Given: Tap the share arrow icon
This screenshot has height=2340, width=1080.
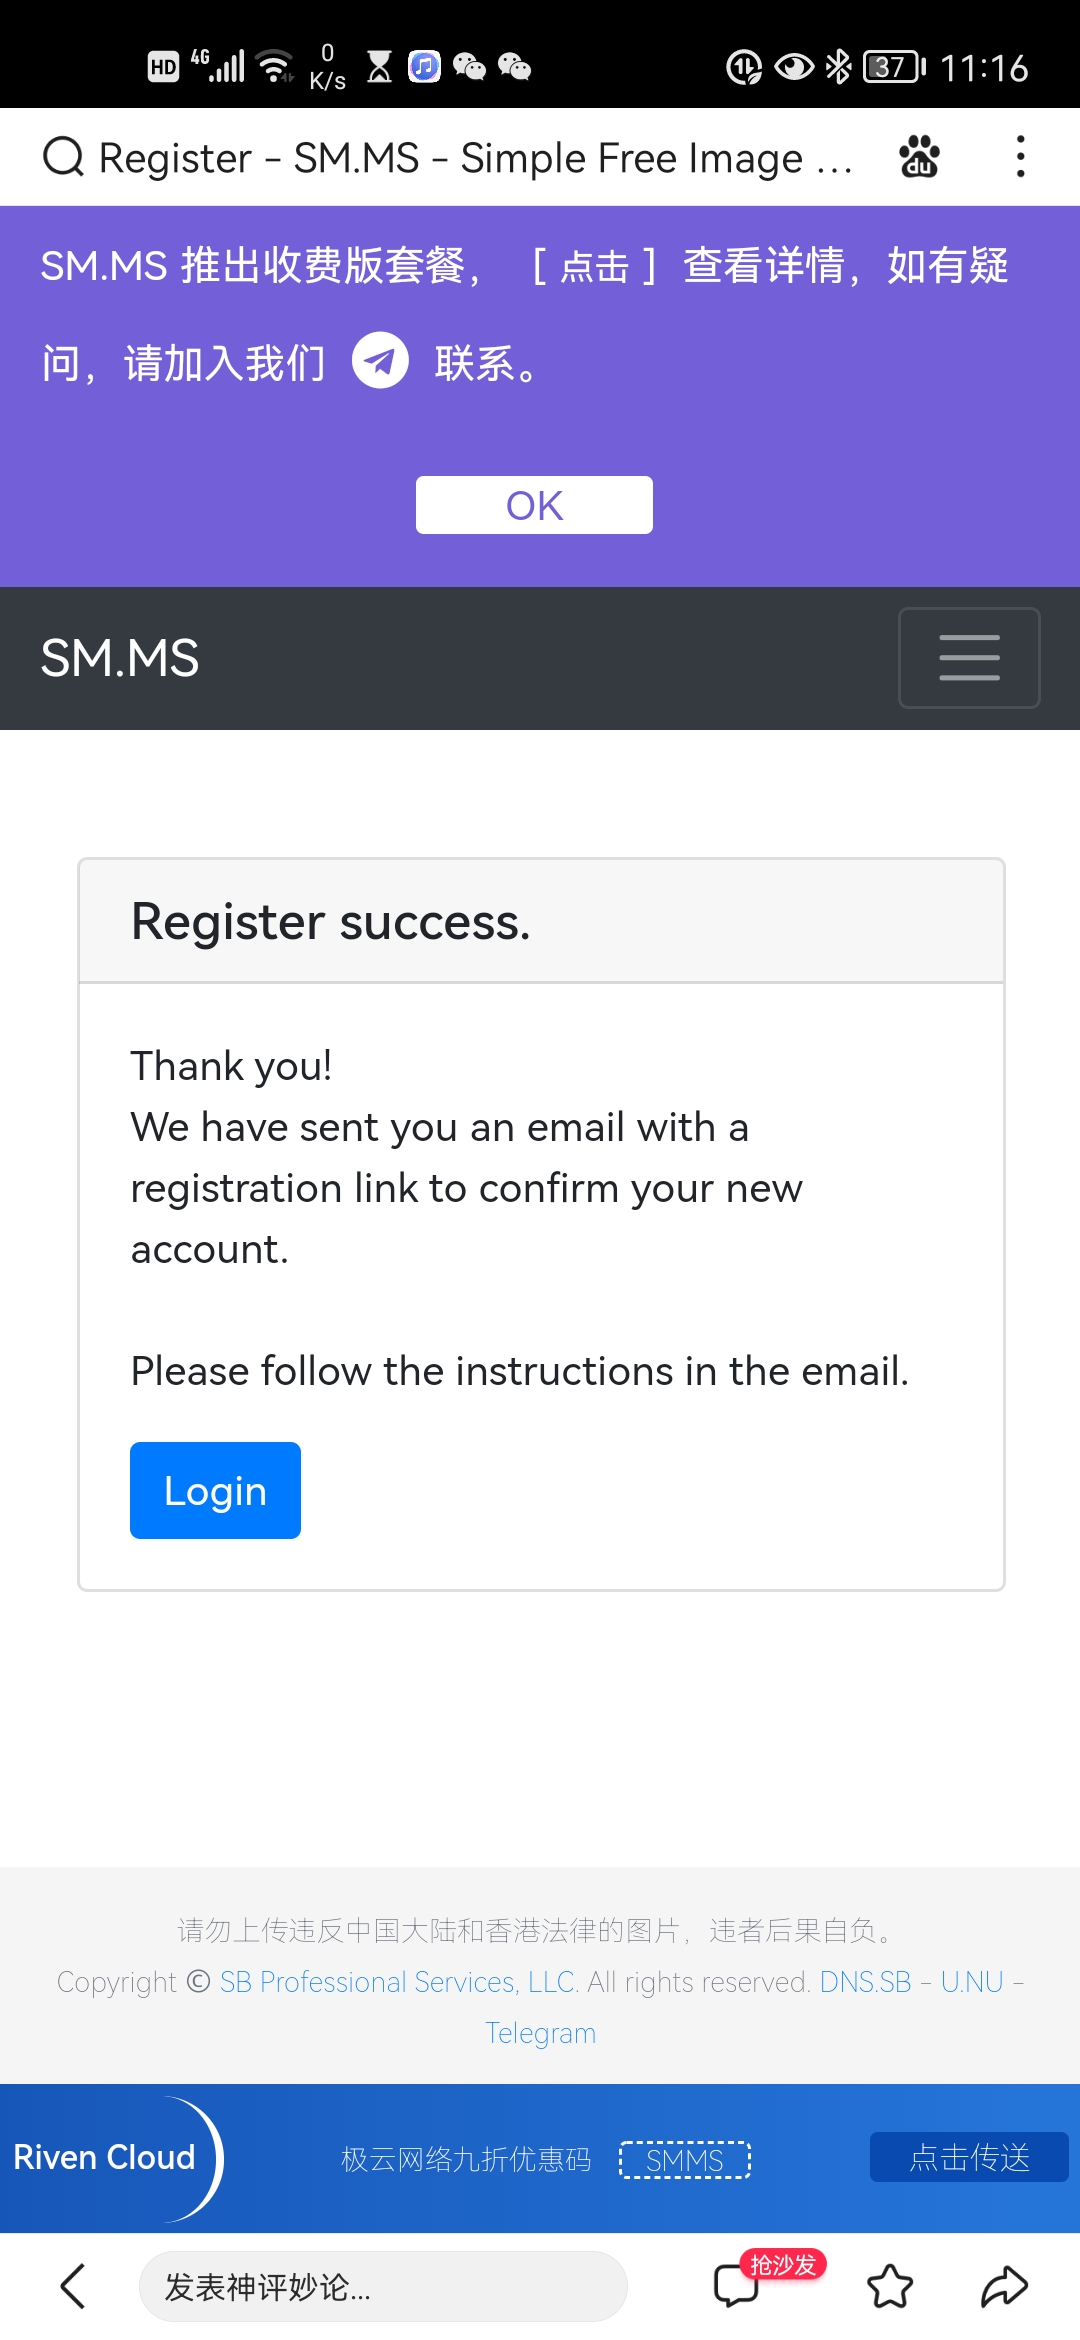Looking at the screenshot, I should pos(1004,2286).
